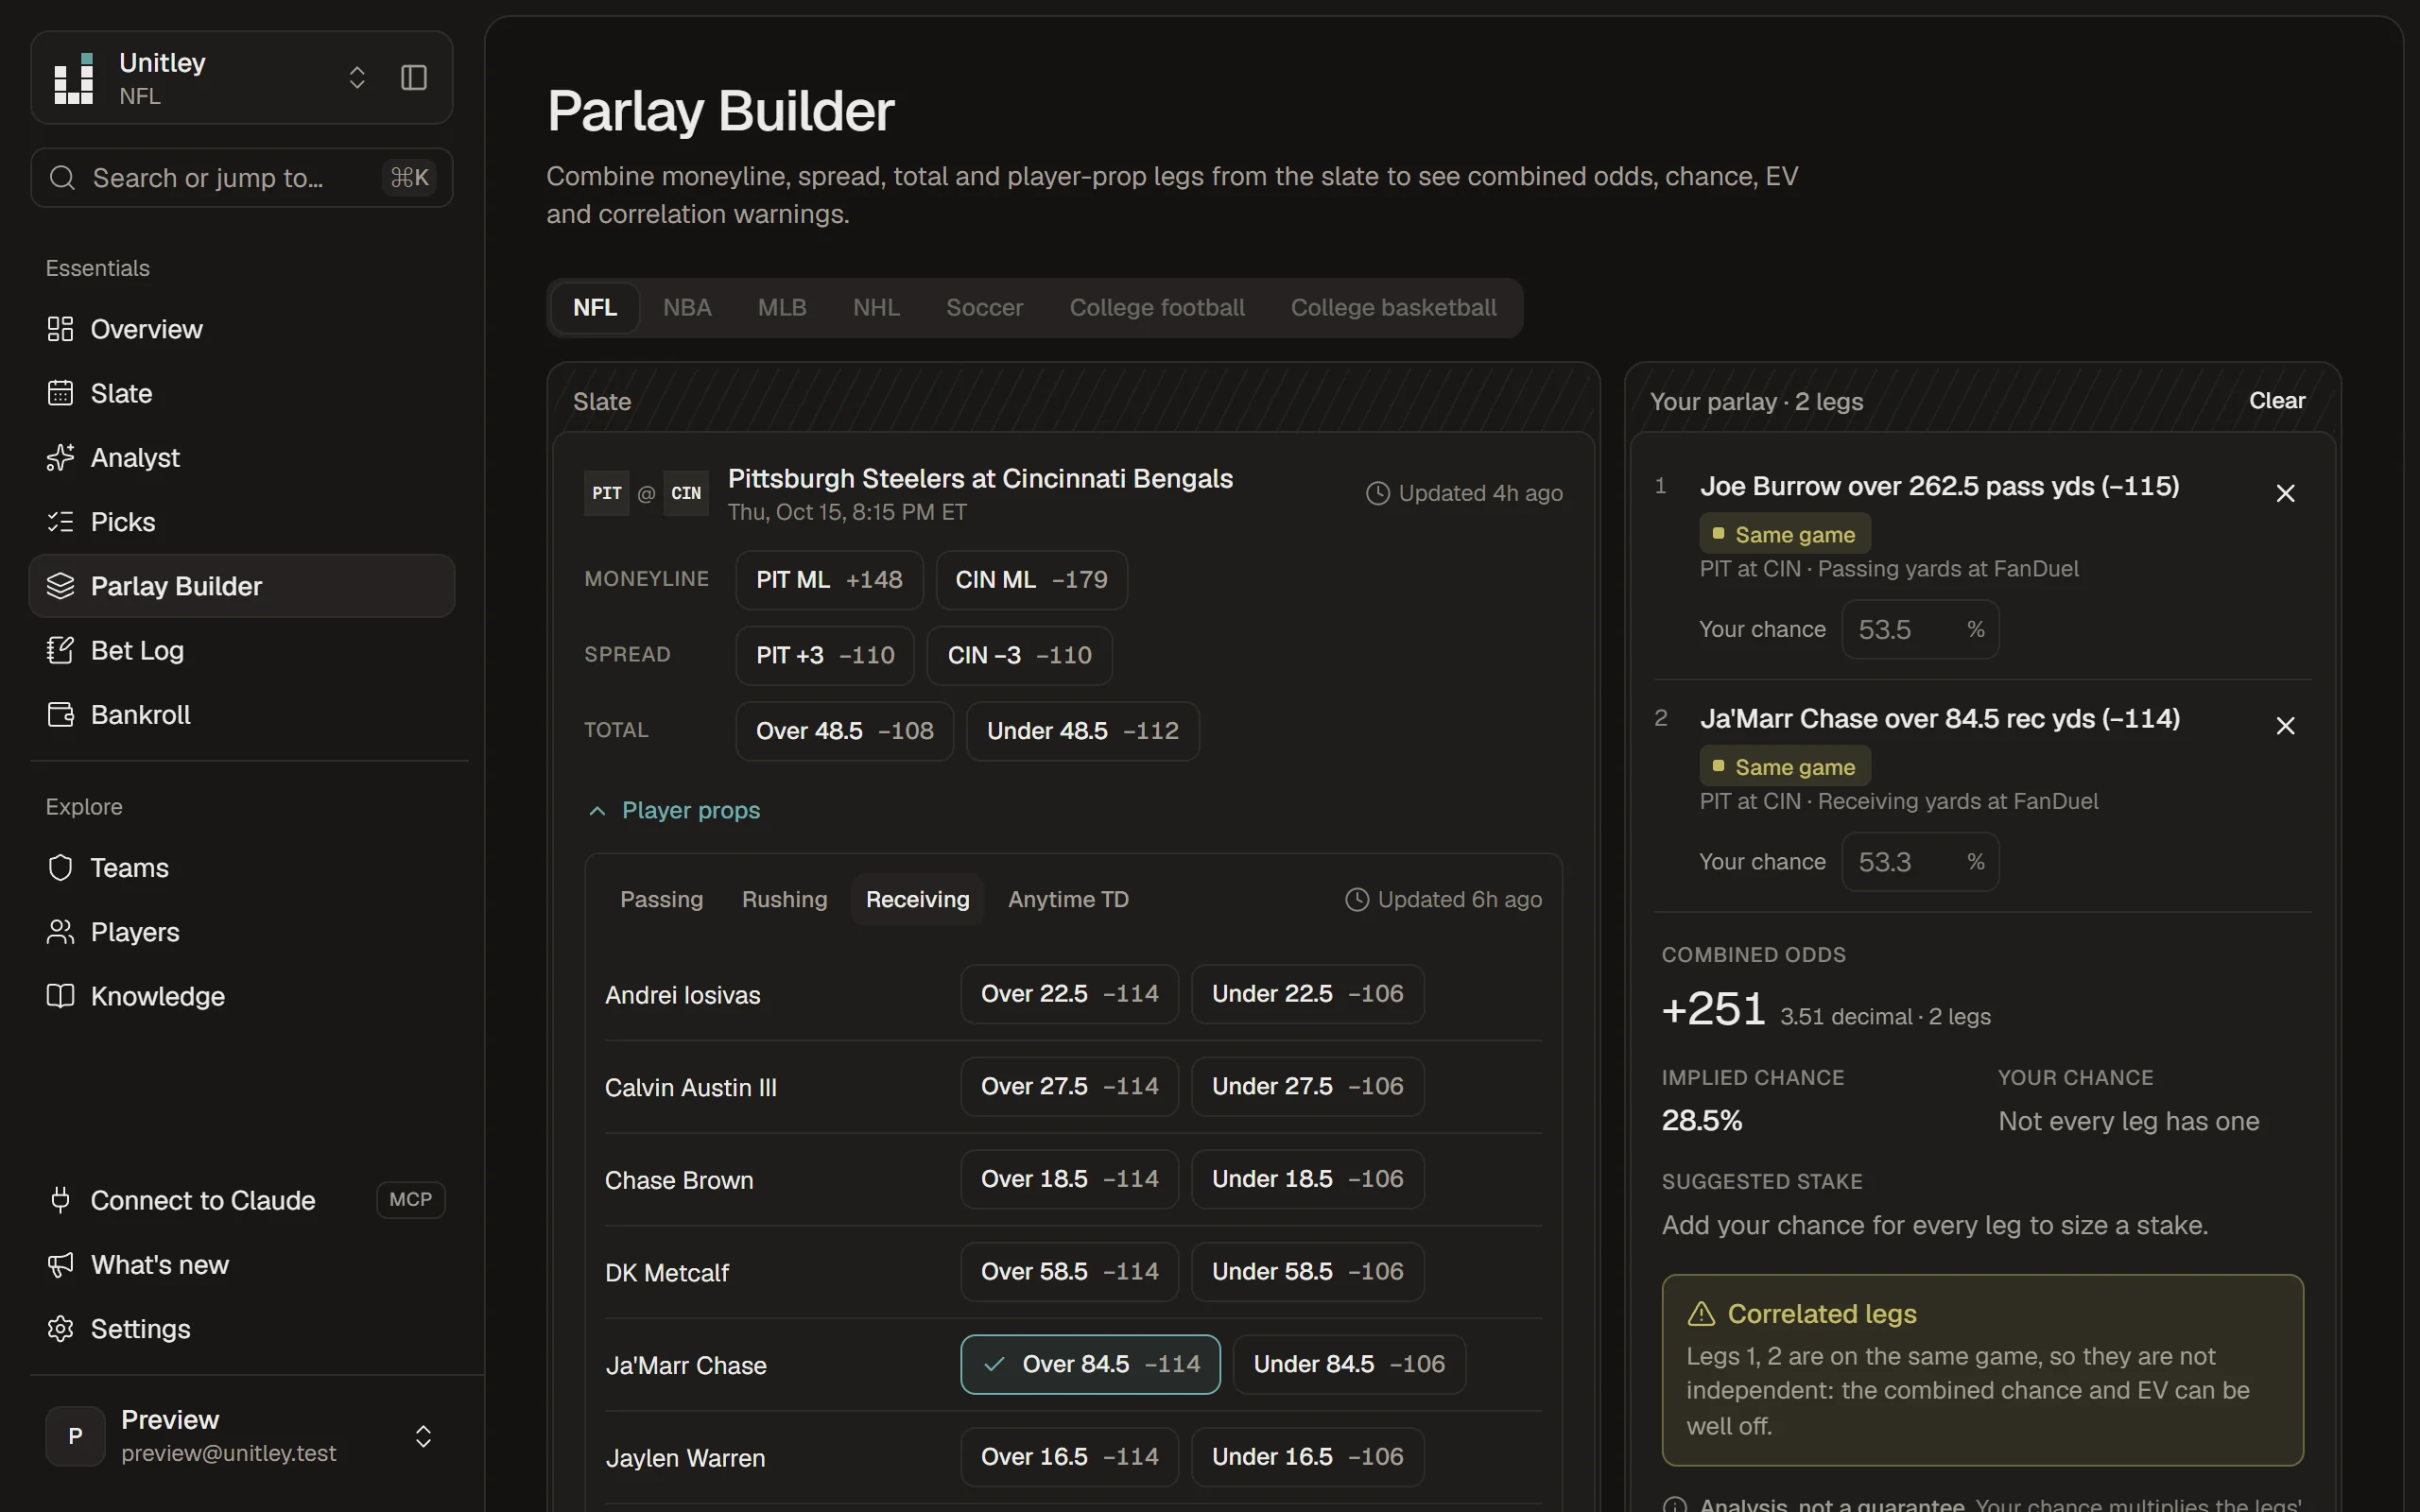Switch to Anytime TD props tab
Viewport: 2420px width, 1512px height.
tap(1068, 899)
